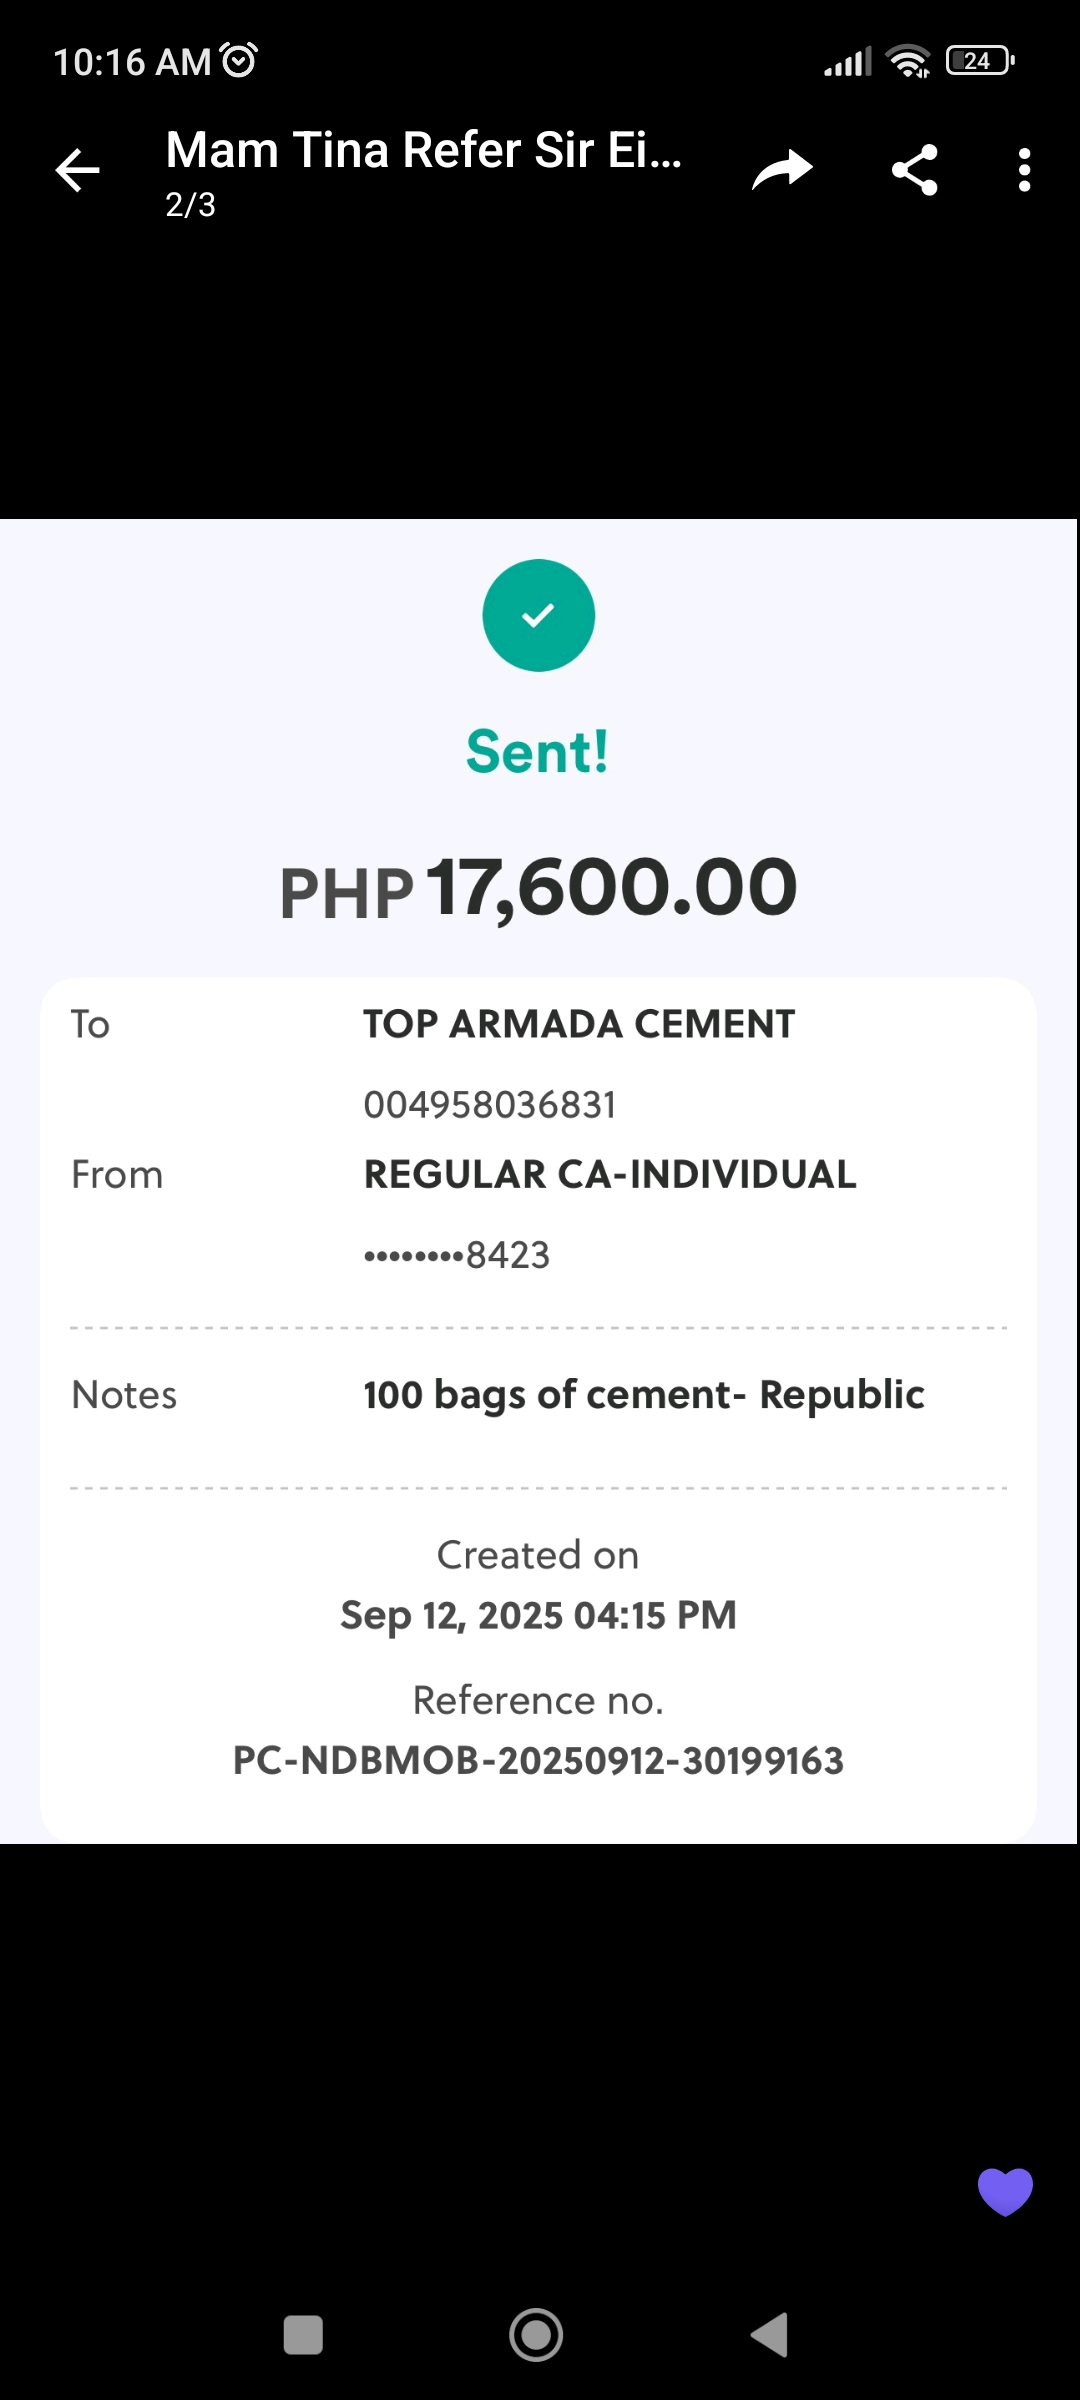Tap the recipient account number 004958036831
1080x2400 pixels.
coord(490,1105)
